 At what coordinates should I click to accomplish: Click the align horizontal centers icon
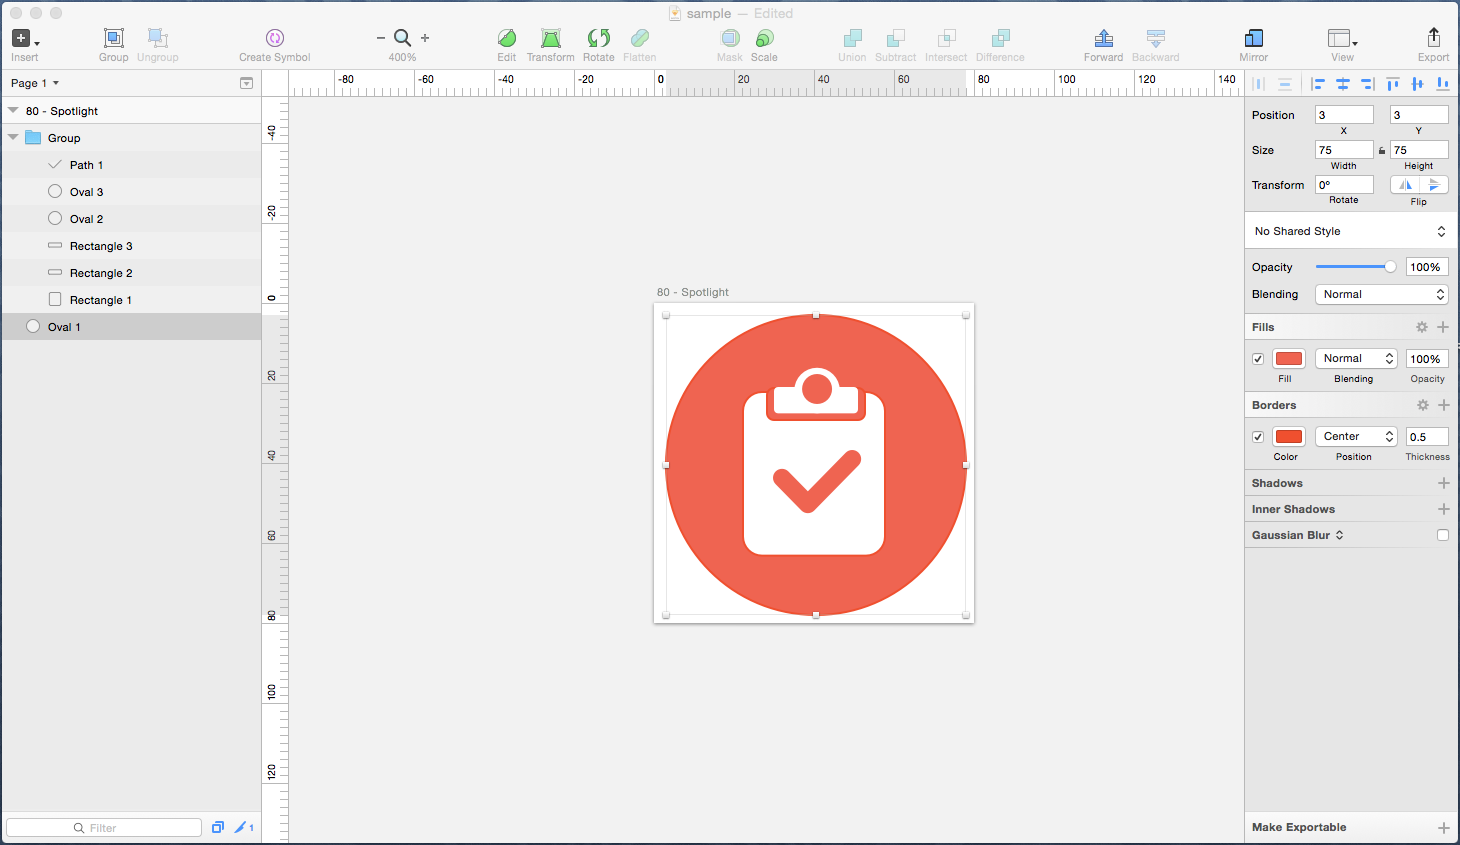click(1343, 84)
